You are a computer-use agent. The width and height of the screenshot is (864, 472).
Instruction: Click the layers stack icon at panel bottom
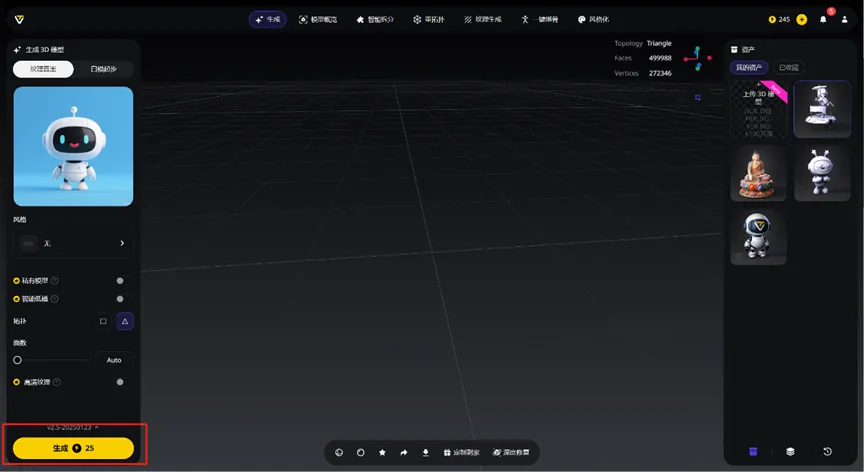click(790, 452)
